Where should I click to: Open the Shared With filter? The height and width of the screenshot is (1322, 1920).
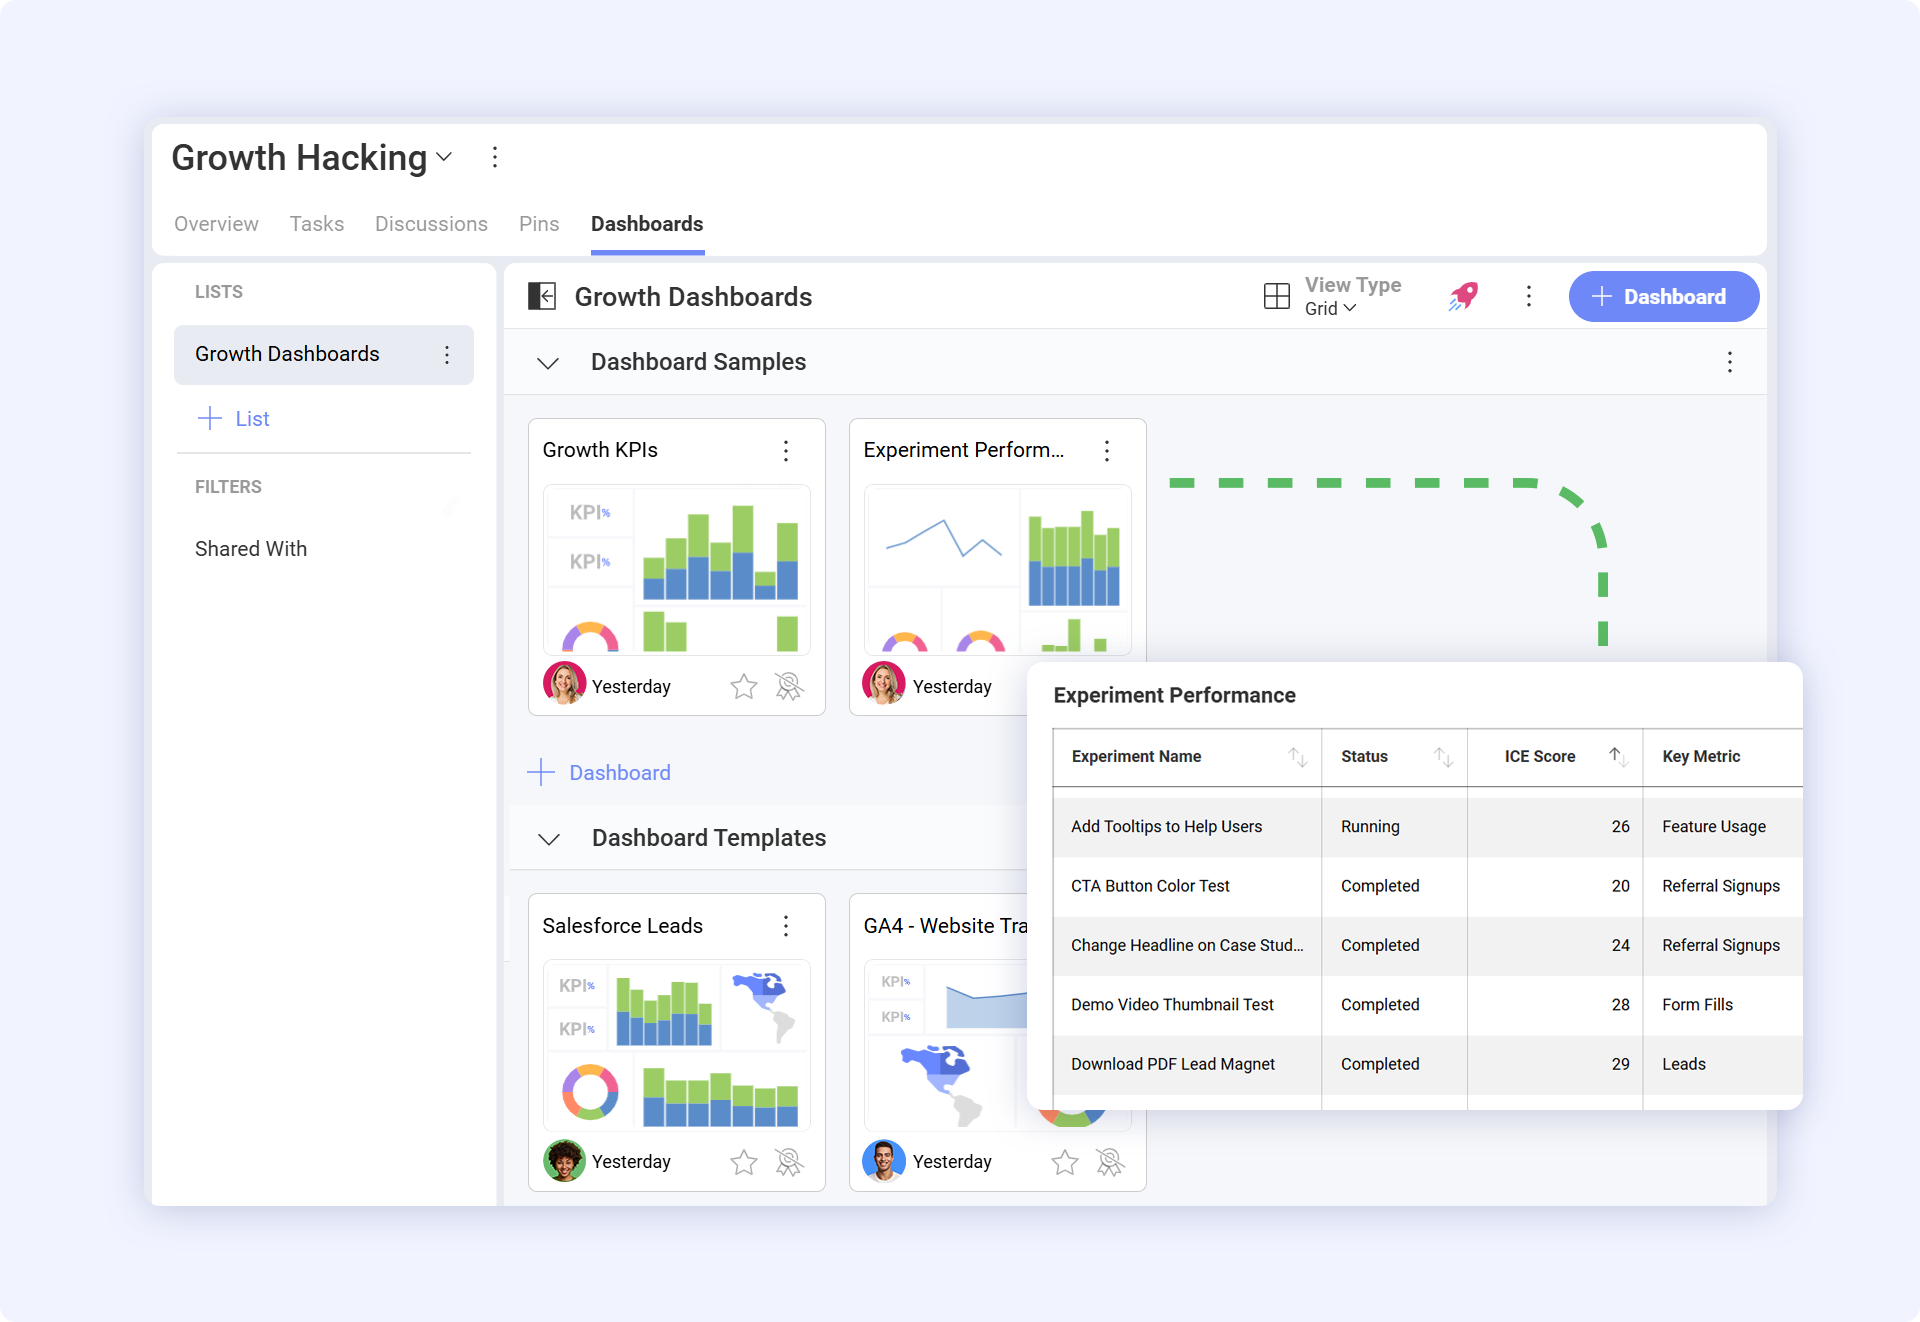click(251, 549)
